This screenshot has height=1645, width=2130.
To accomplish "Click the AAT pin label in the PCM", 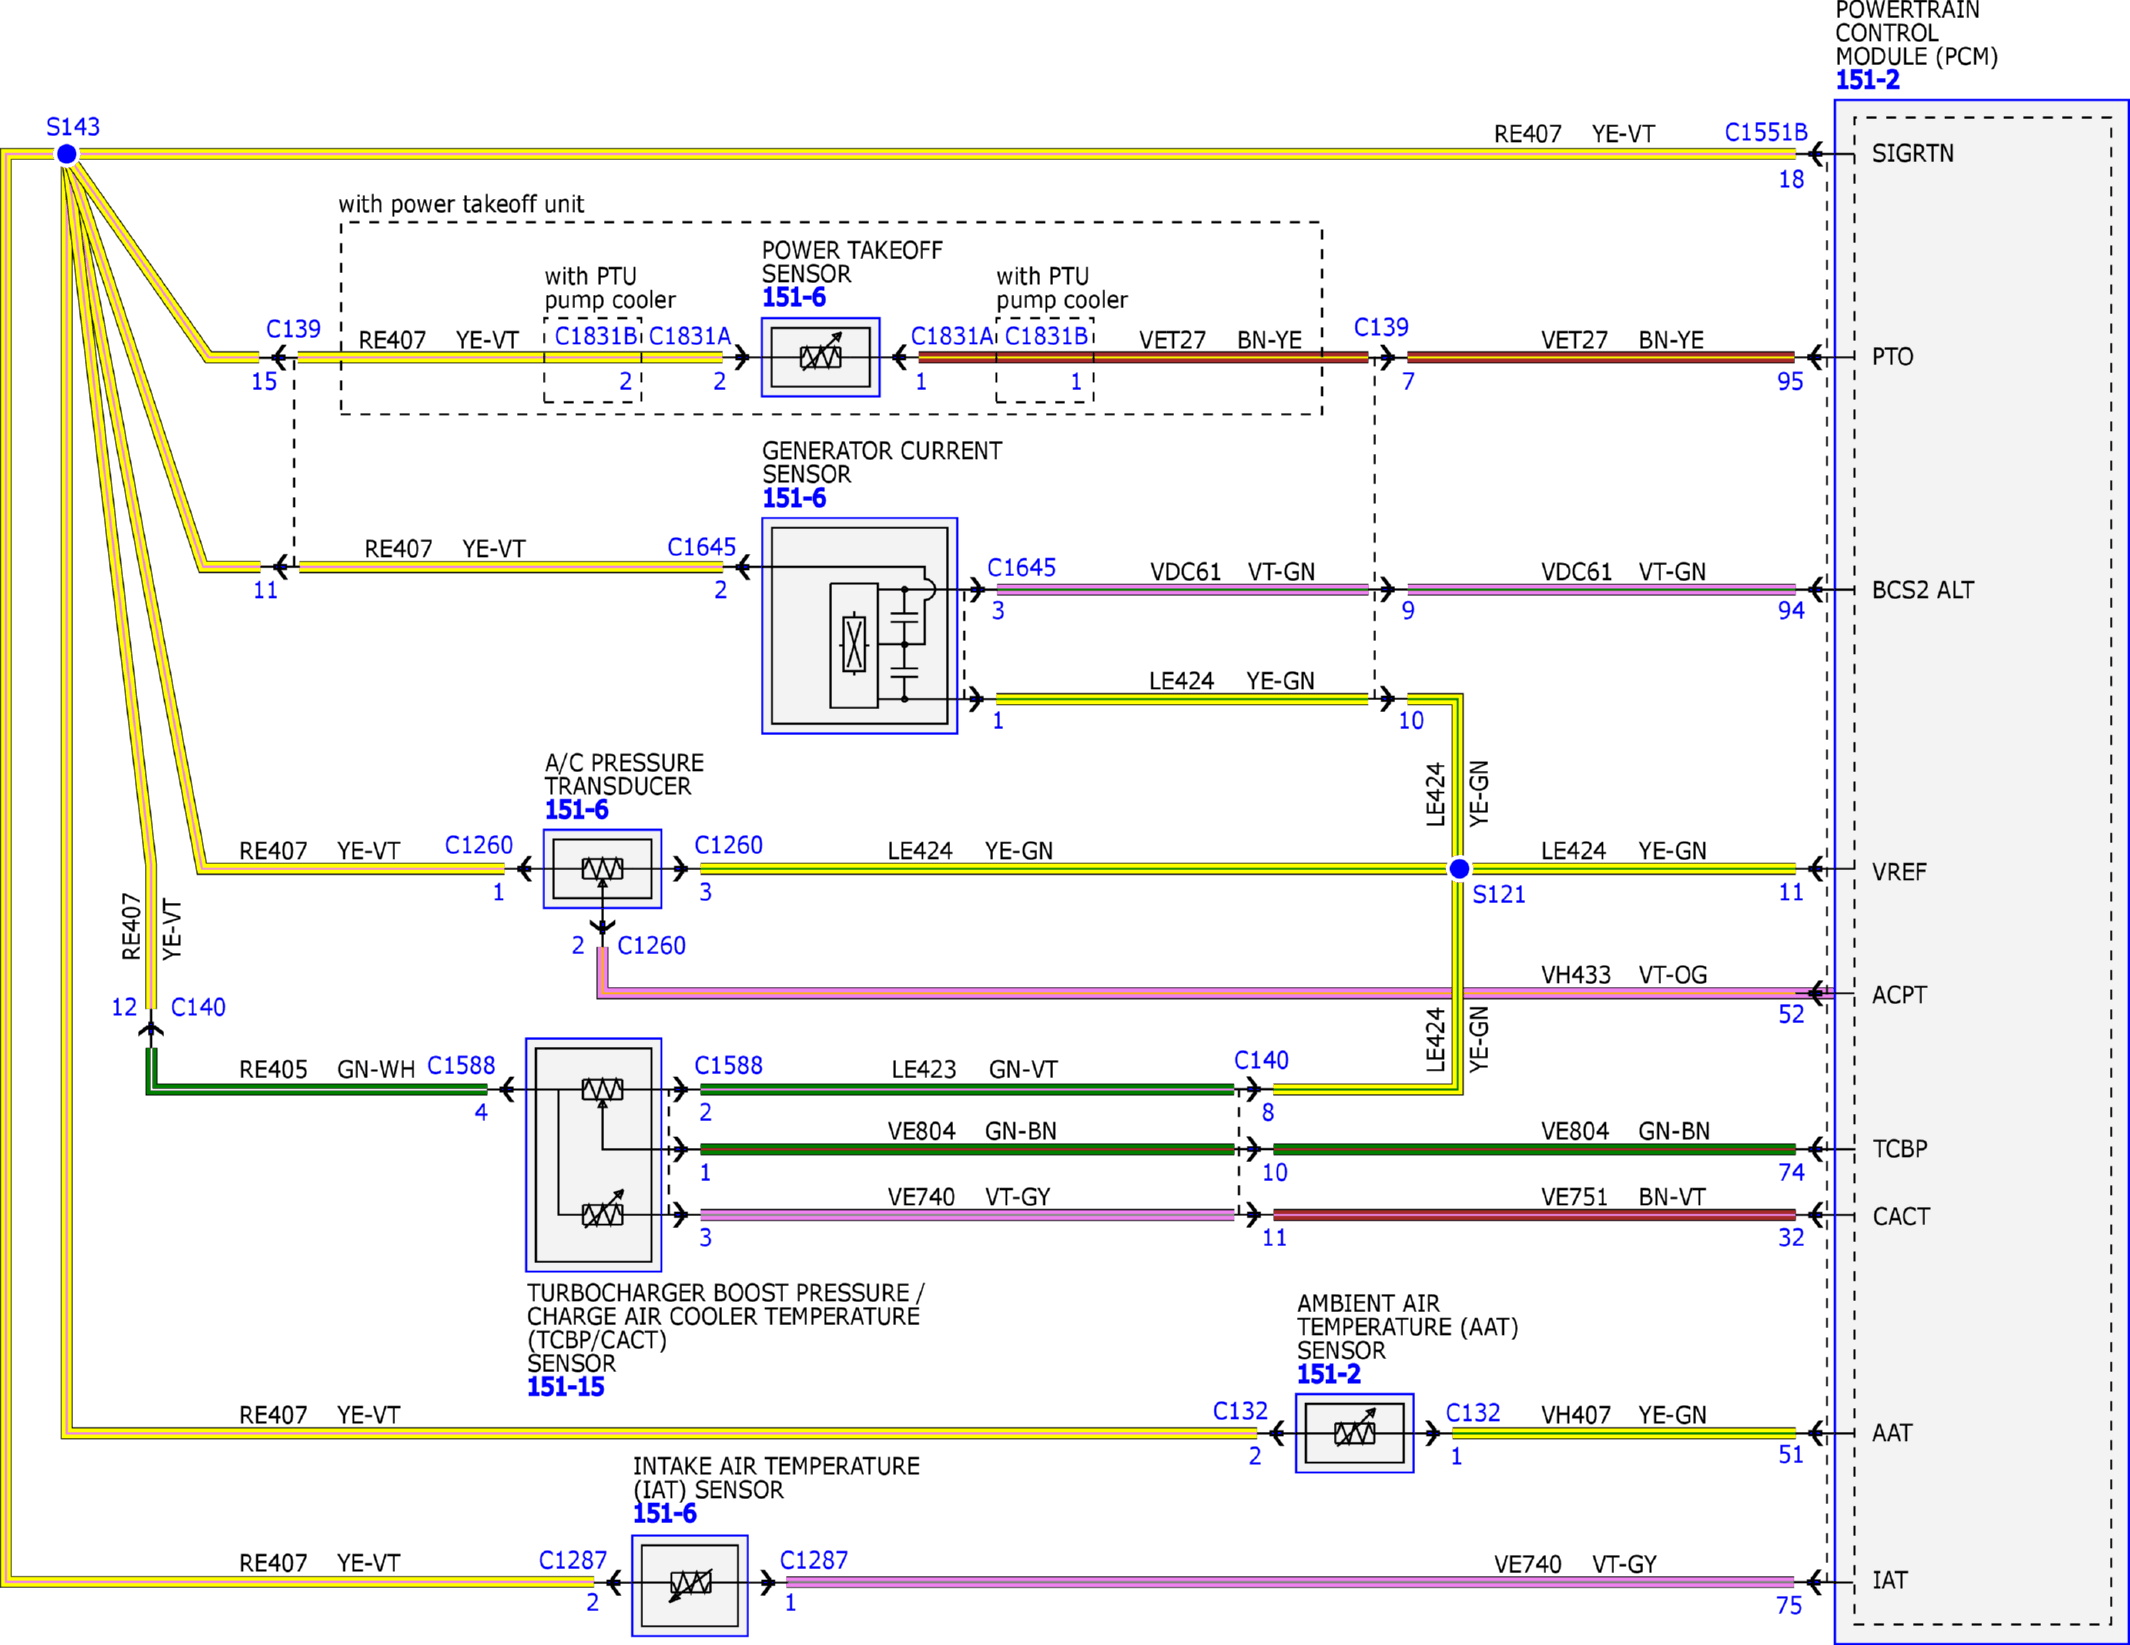I will 1892,1433.
